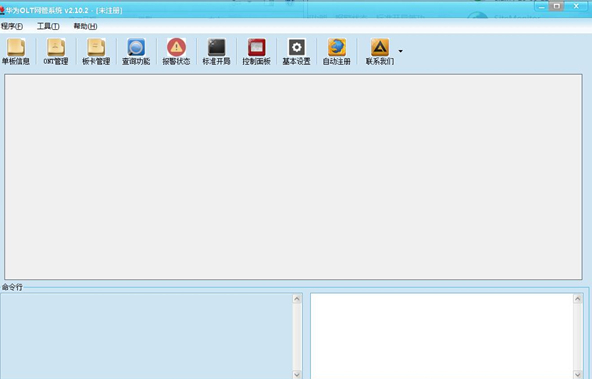Open the 板卡管理 toolbar icon
This screenshot has height=379, width=592.
tap(96, 51)
